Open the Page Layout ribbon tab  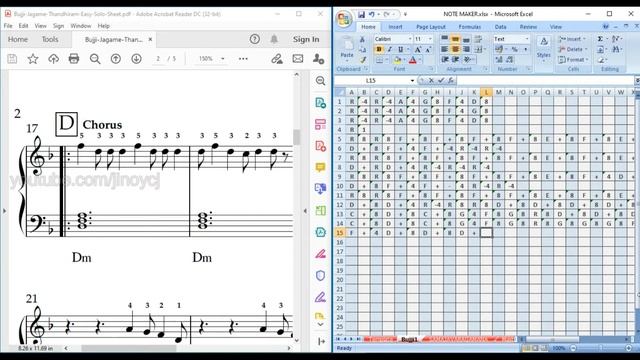coord(431,27)
